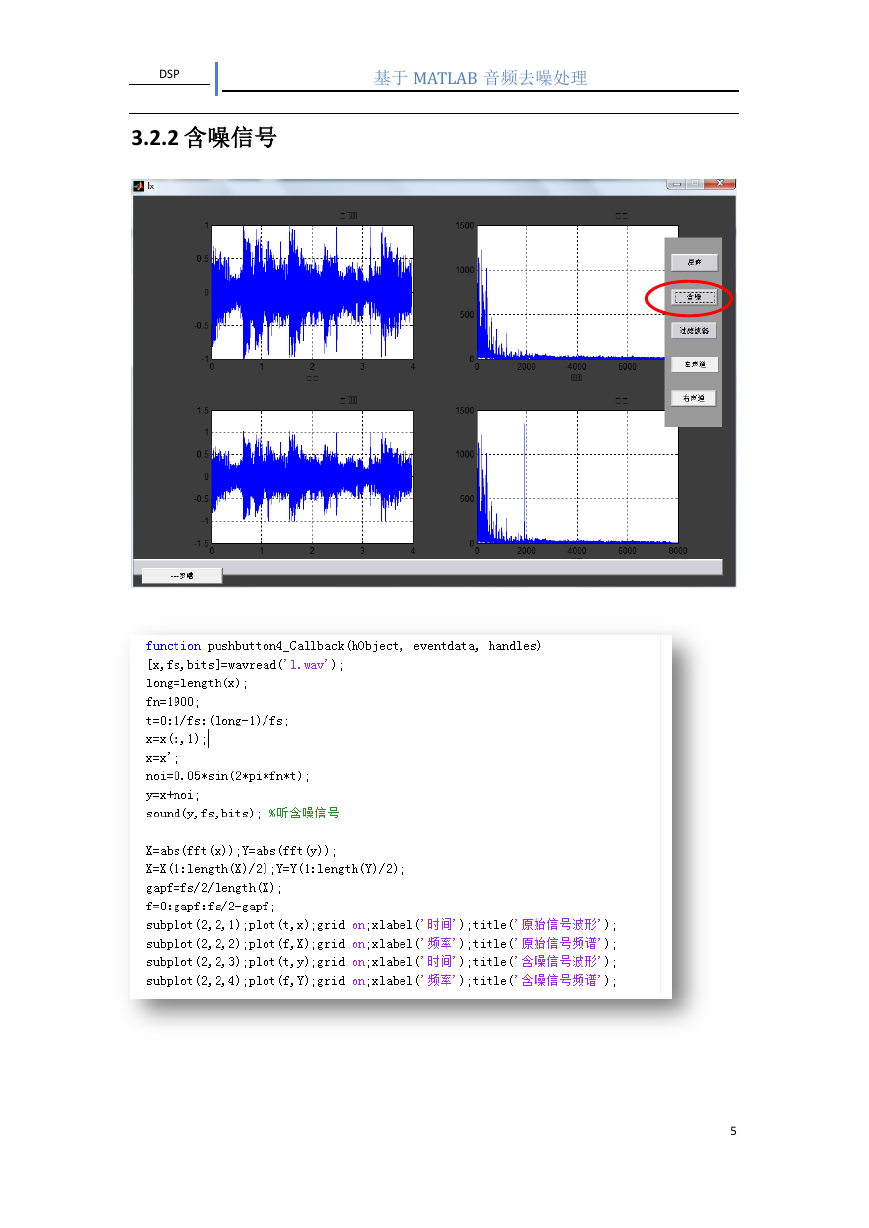869x1228 pixels.
Task: Click the bottom-left noisy waveform plot
Action: pyautogui.click(x=312, y=477)
